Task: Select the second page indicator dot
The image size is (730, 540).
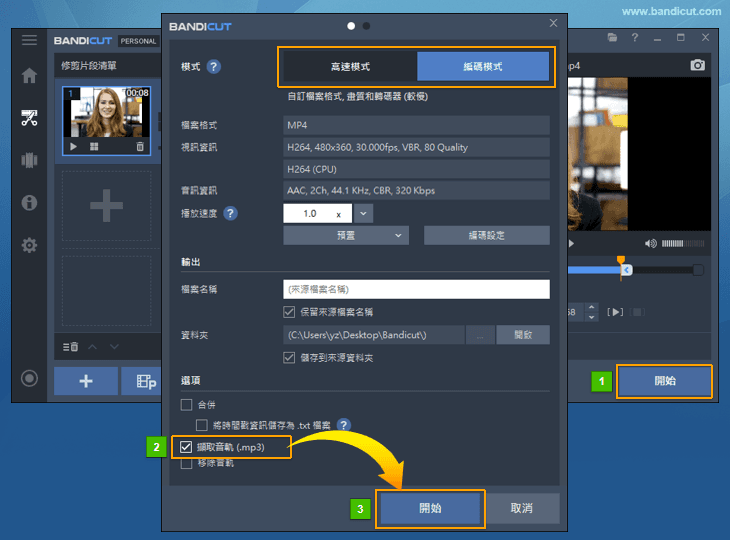Action: [366, 26]
